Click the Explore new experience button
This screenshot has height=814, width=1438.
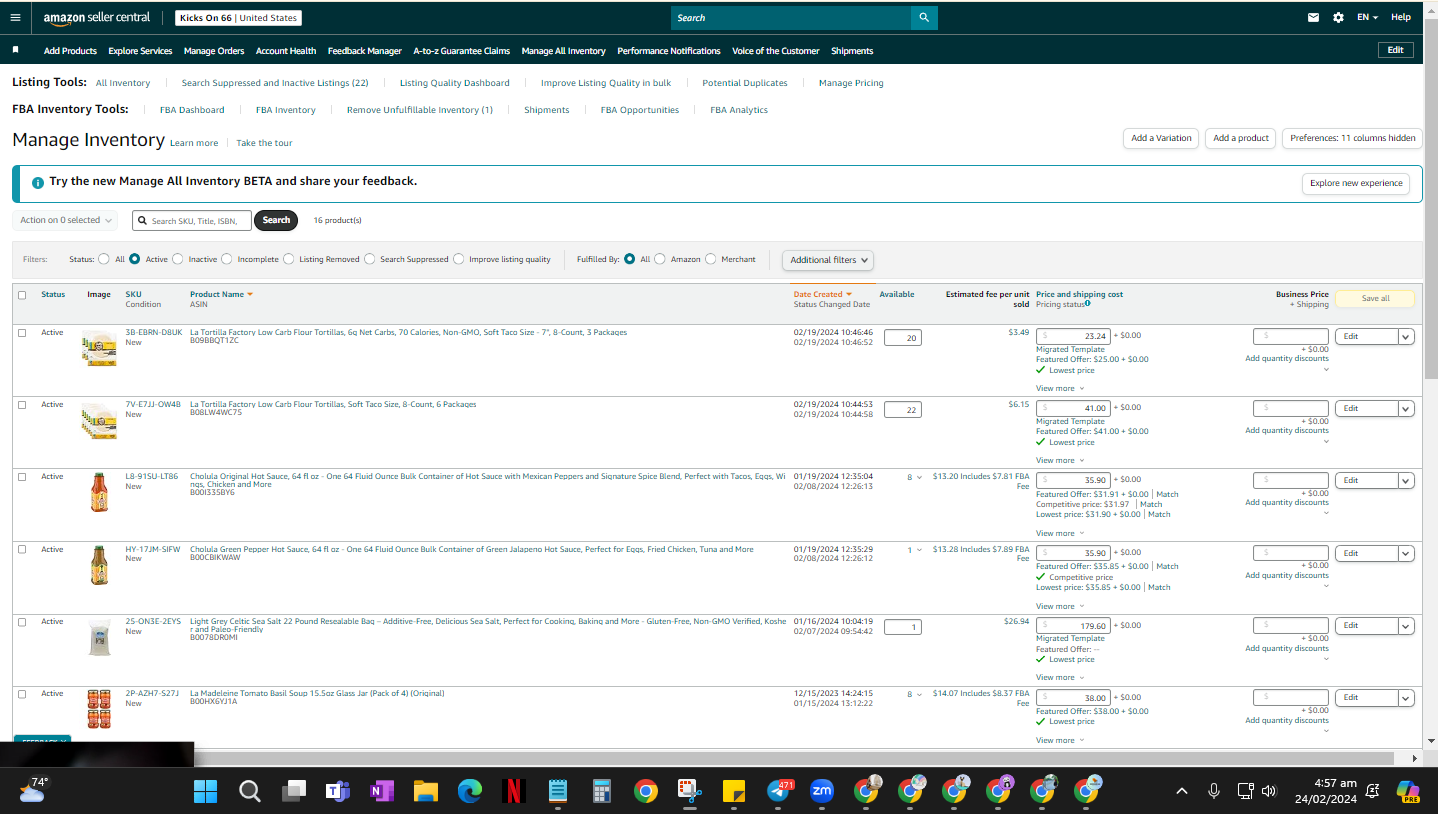1356,184
